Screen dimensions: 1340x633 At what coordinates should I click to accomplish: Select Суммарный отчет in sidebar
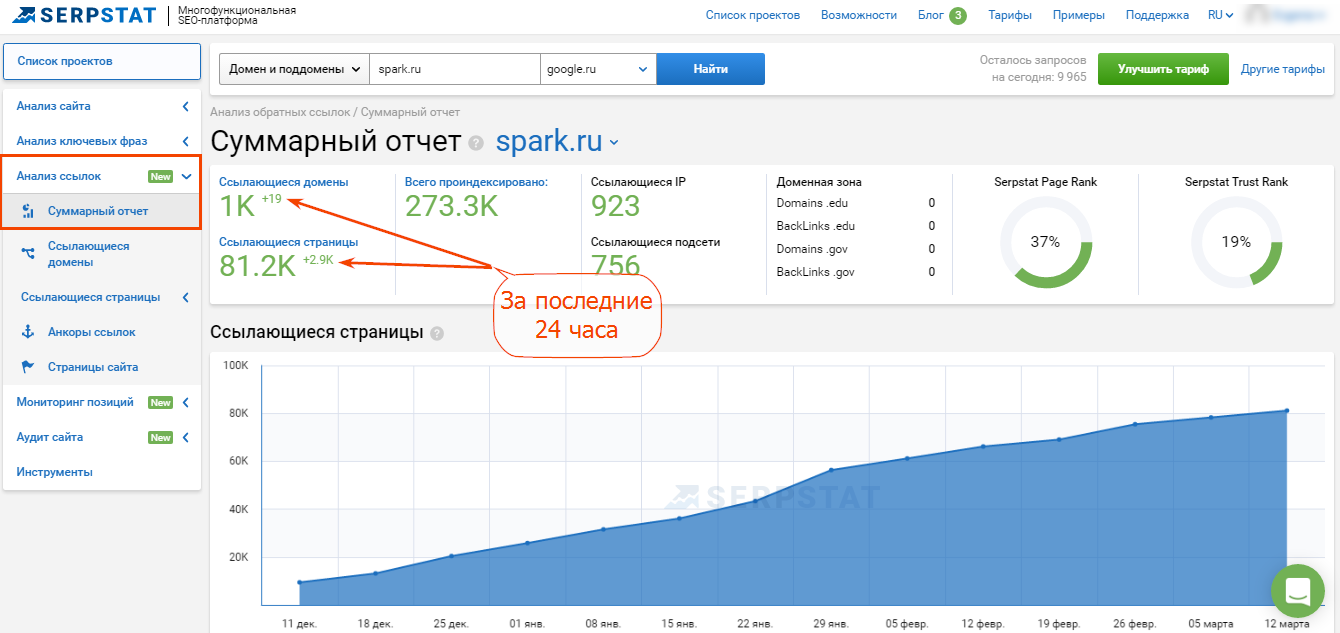pyautogui.click(x=98, y=211)
